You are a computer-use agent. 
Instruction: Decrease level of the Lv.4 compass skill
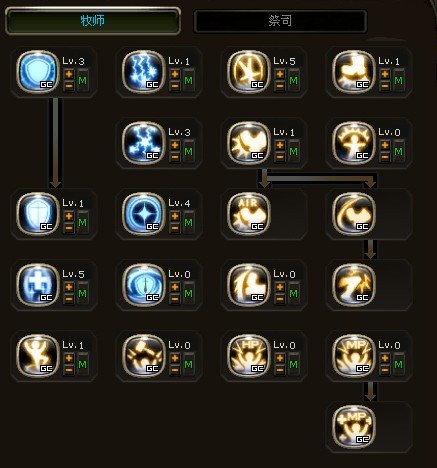175,228
